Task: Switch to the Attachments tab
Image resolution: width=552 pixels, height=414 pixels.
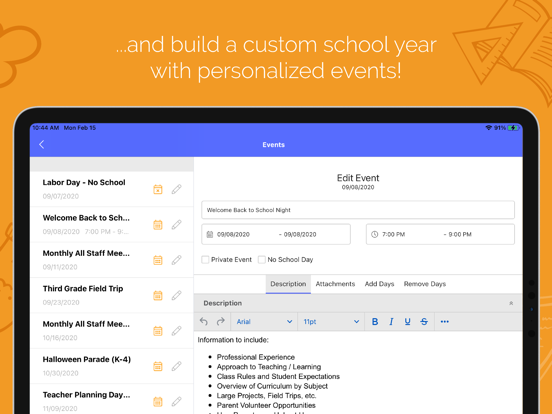Action: [335, 284]
